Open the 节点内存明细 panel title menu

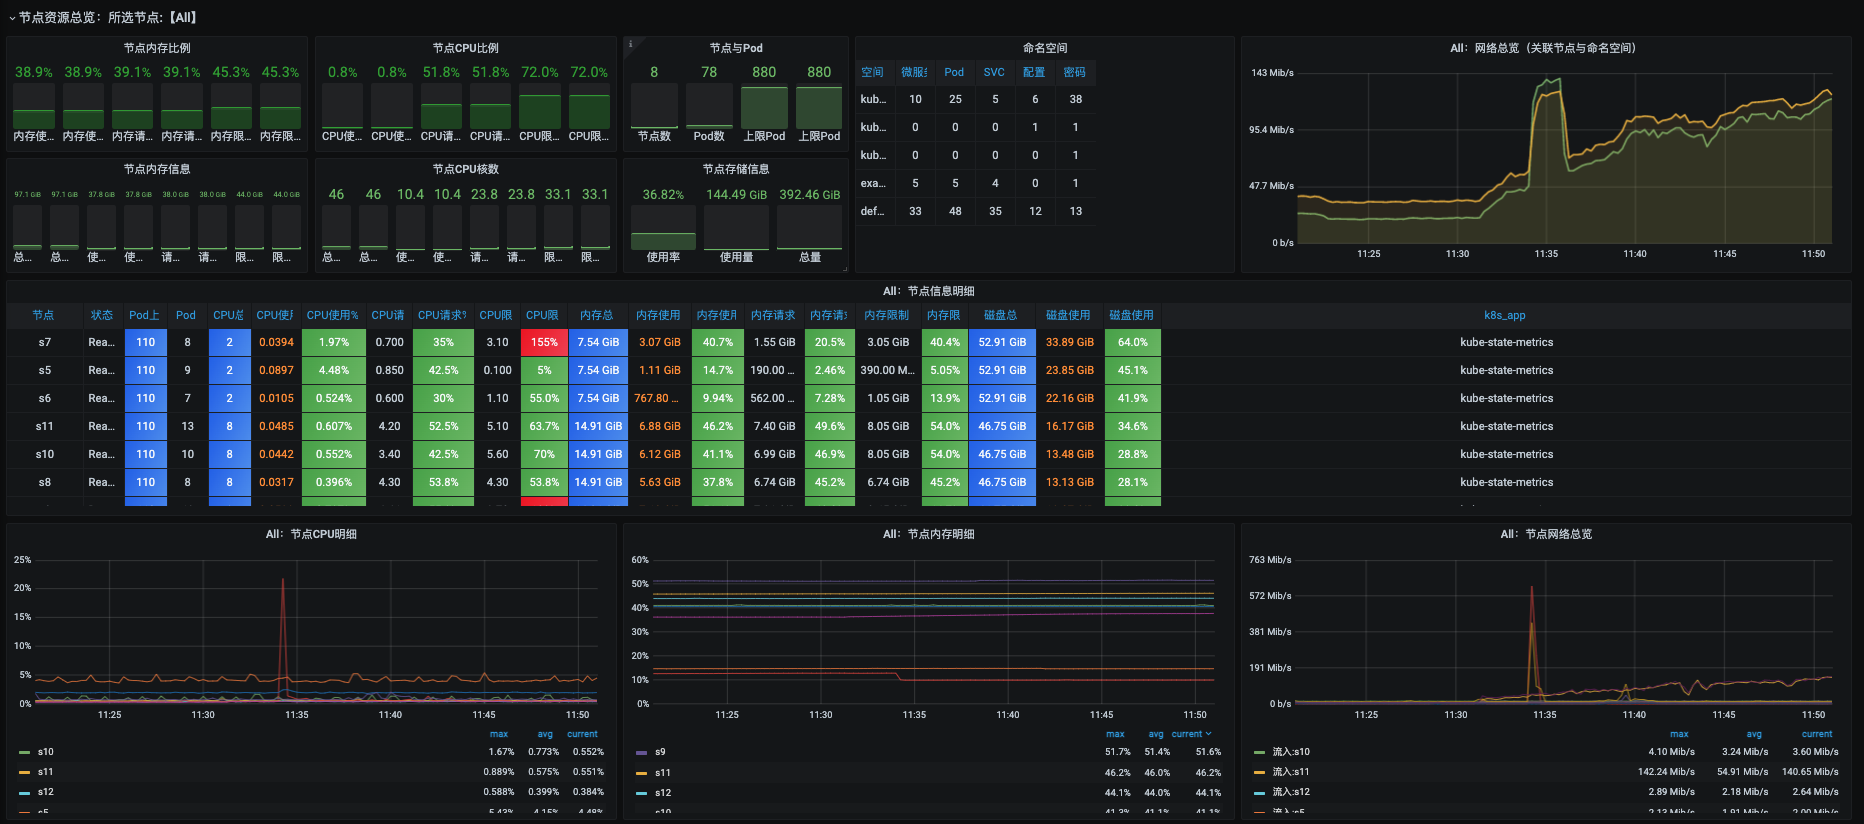[928, 534]
